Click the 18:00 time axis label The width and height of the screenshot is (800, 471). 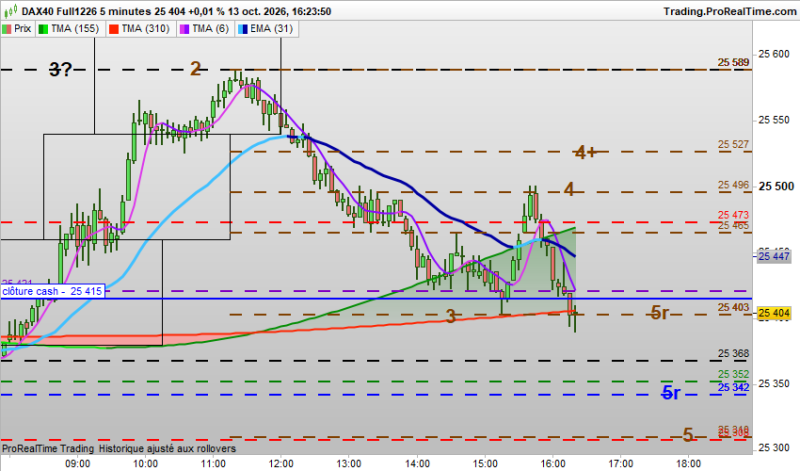tap(689, 464)
